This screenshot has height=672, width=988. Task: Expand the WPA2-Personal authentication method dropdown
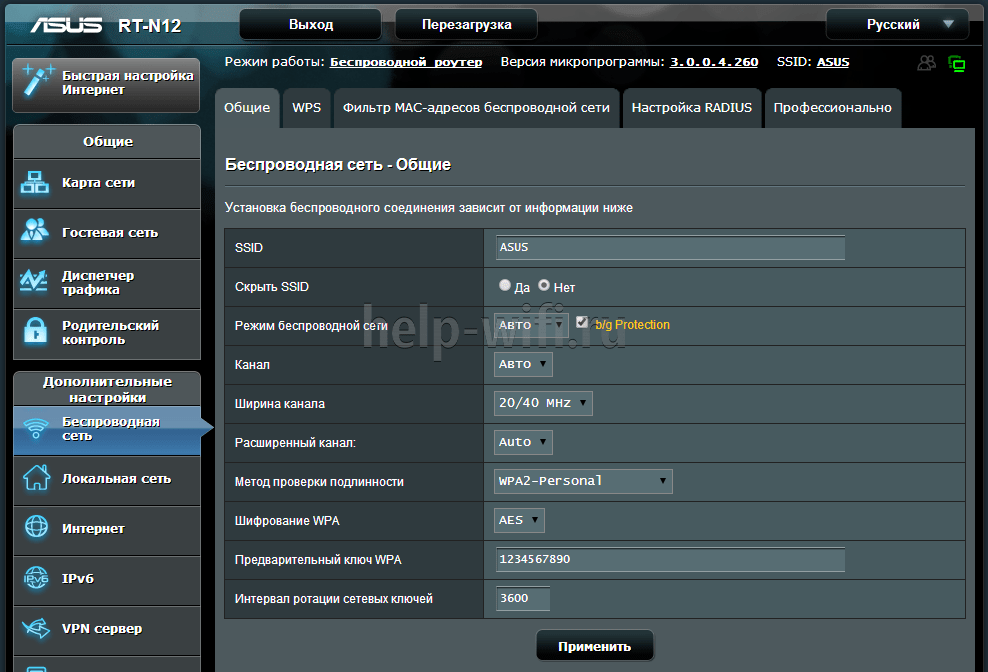[x=583, y=481]
